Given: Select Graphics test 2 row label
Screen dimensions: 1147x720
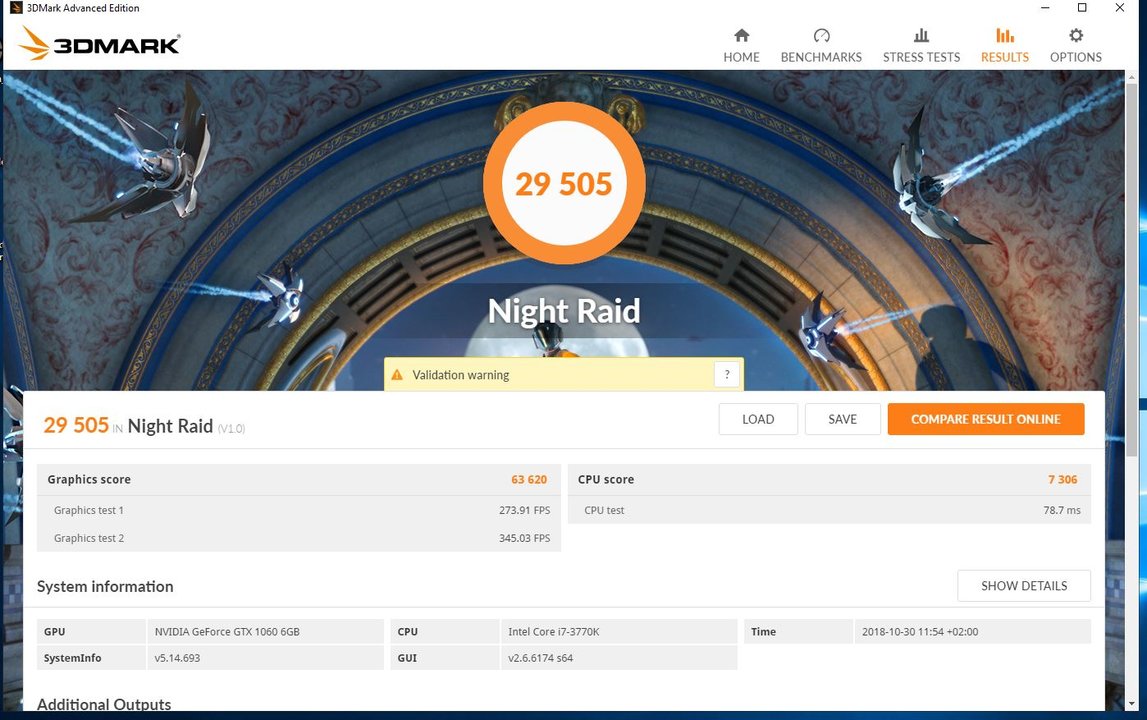Looking at the screenshot, I should (89, 539).
